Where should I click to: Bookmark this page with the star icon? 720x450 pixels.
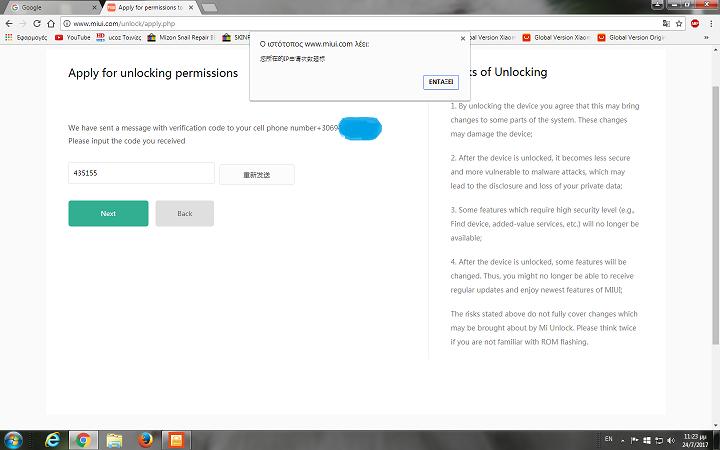(x=679, y=23)
